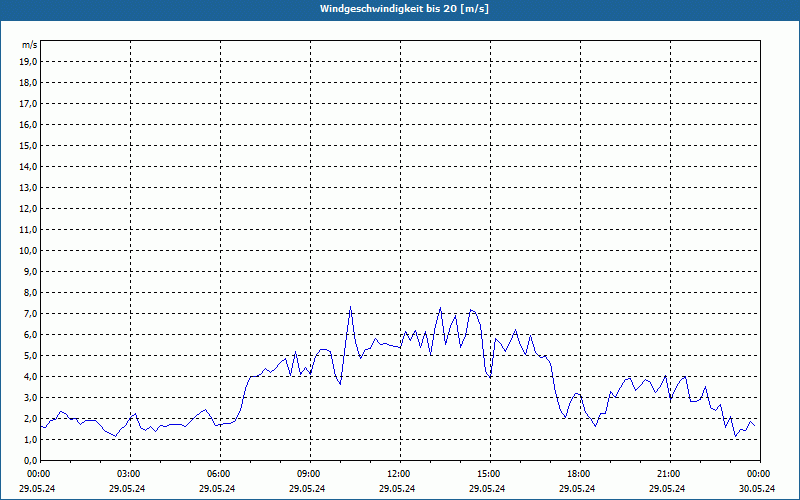Click the "00:00" time label above 29.05.24
This screenshot has height=500, width=800.
click(x=39, y=474)
